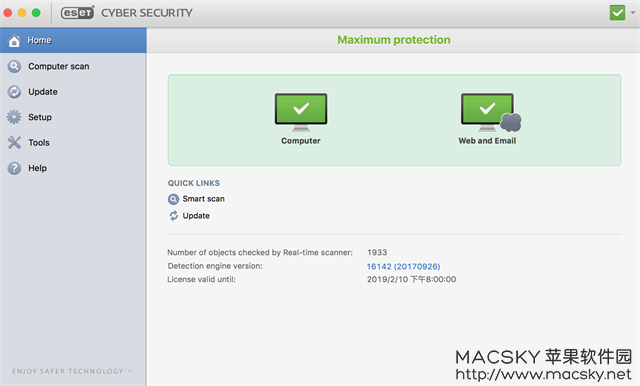
Task: Click the Tools wrench icon
Action: tap(14, 142)
